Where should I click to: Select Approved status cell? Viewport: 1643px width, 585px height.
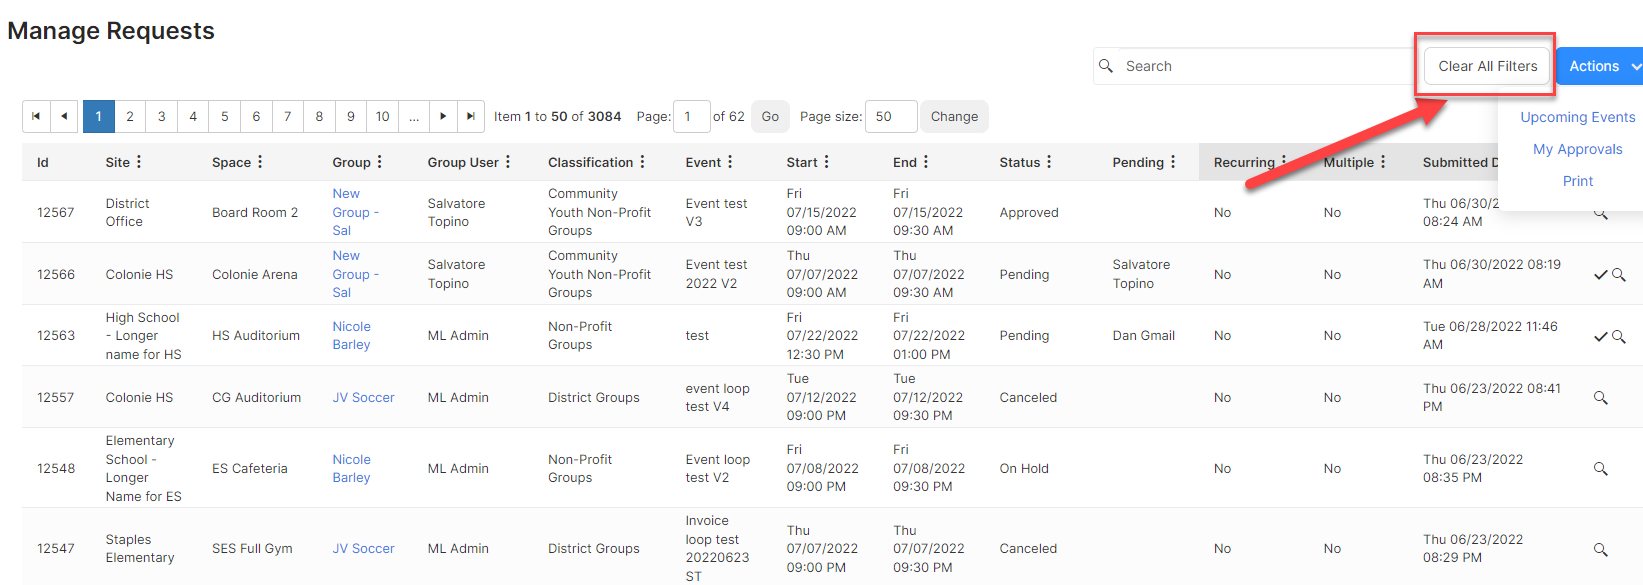click(x=1029, y=213)
